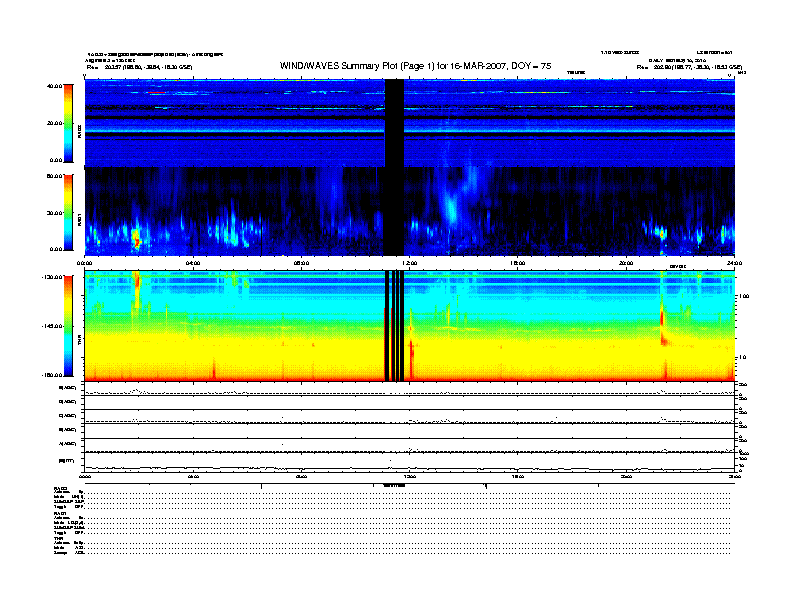
Task: Click the -130.00 label on TNR scale
Action: point(52,277)
